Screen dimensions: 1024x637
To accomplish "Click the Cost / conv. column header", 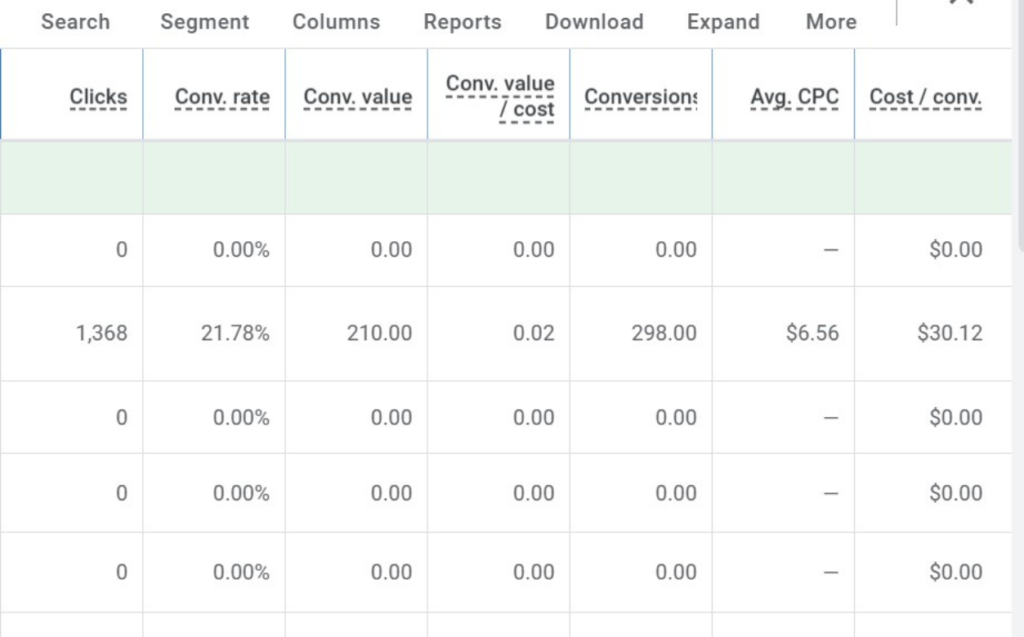I will (x=925, y=97).
